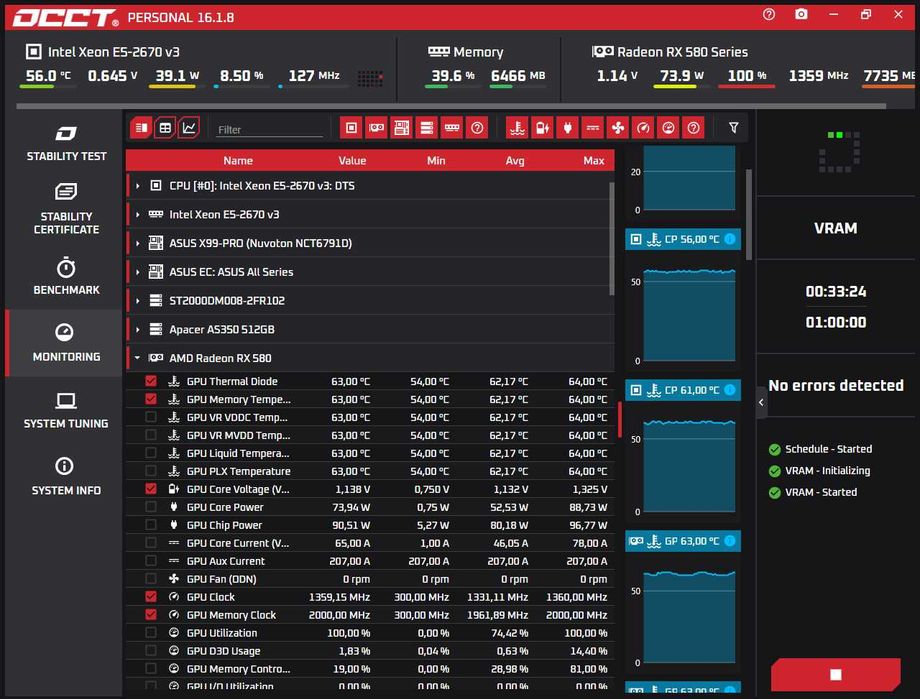Open the Monitoring section
The width and height of the screenshot is (920, 699).
(x=66, y=342)
